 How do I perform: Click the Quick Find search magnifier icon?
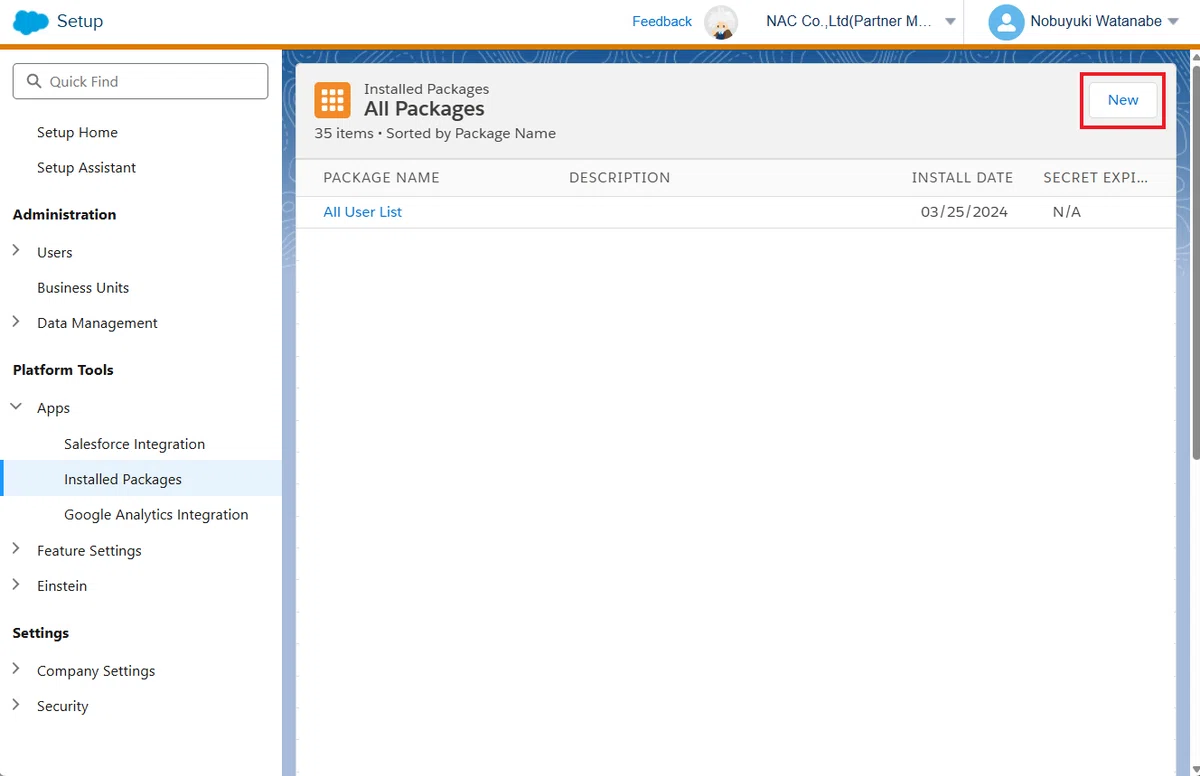(35, 81)
